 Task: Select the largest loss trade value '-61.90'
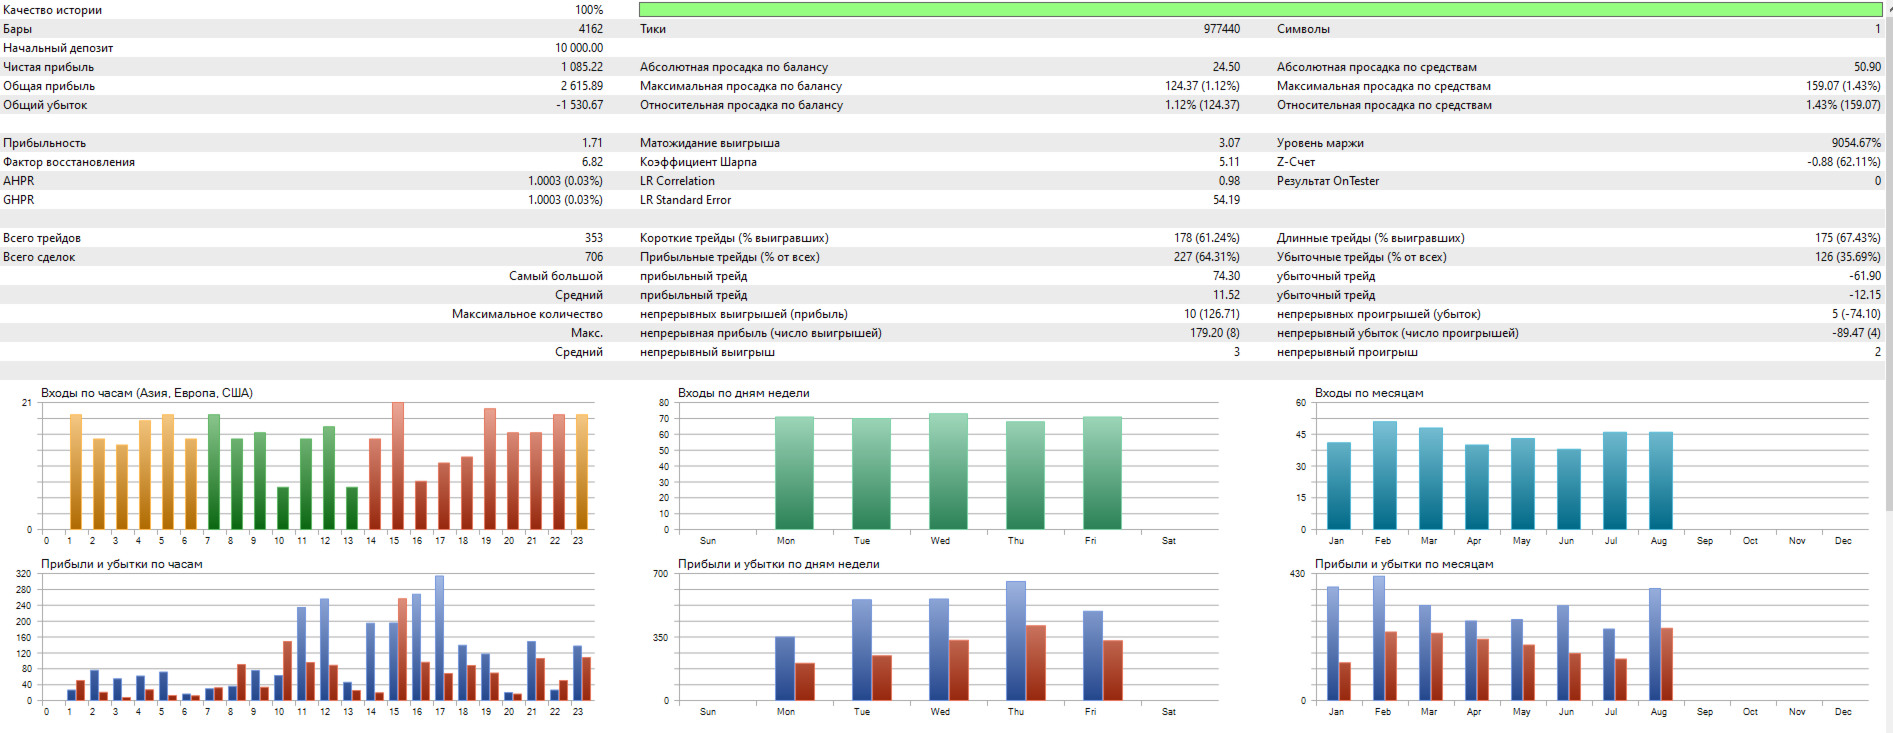coord(1865,276)
